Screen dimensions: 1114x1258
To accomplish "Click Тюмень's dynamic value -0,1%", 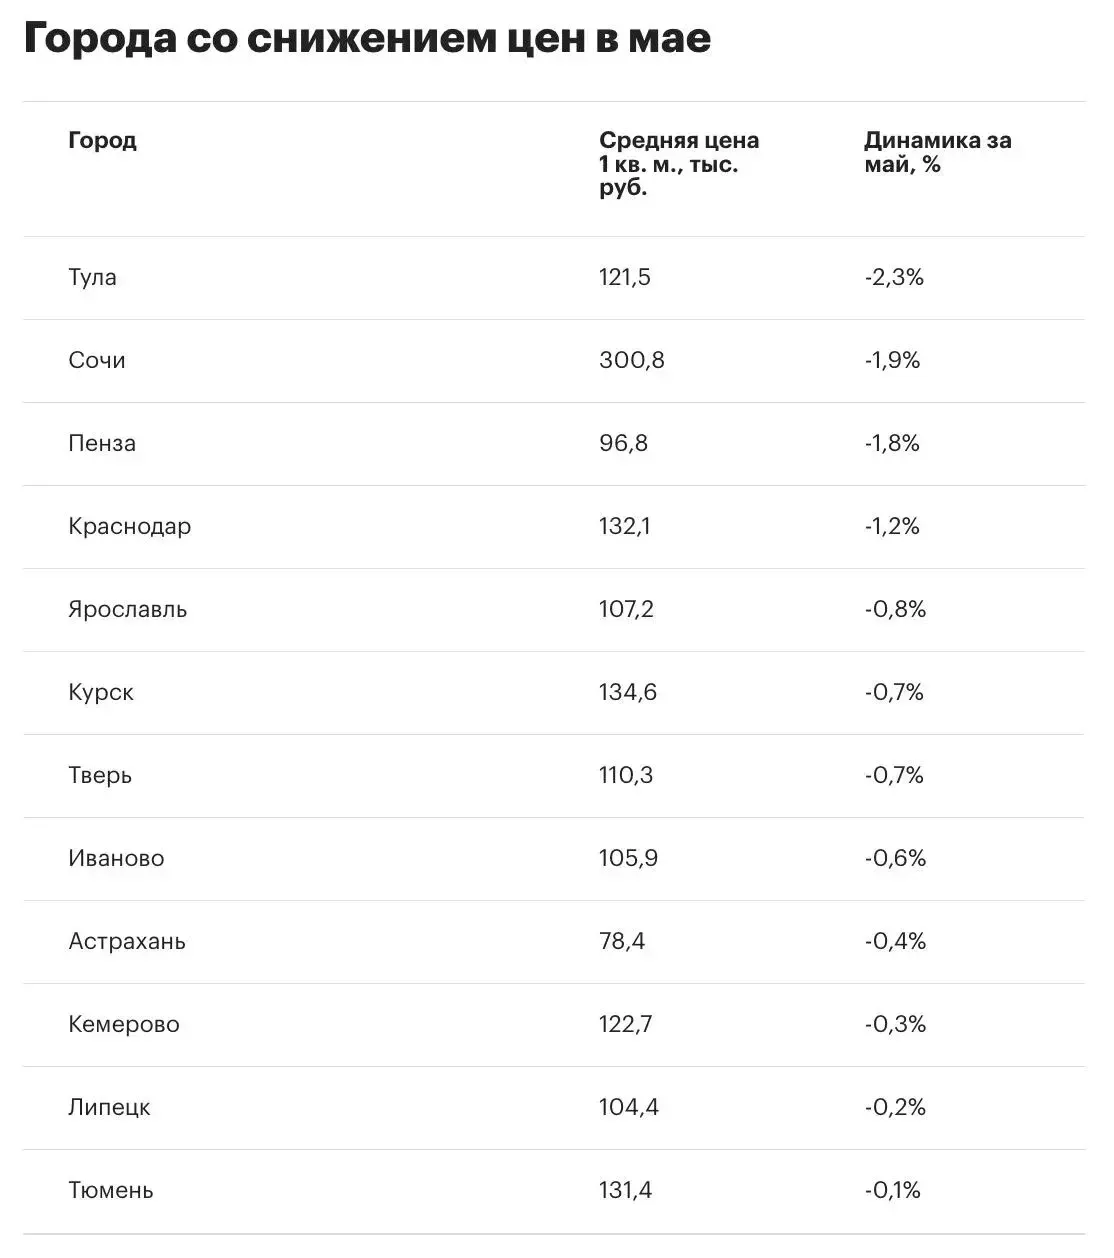I will (x=892, y=1190).
